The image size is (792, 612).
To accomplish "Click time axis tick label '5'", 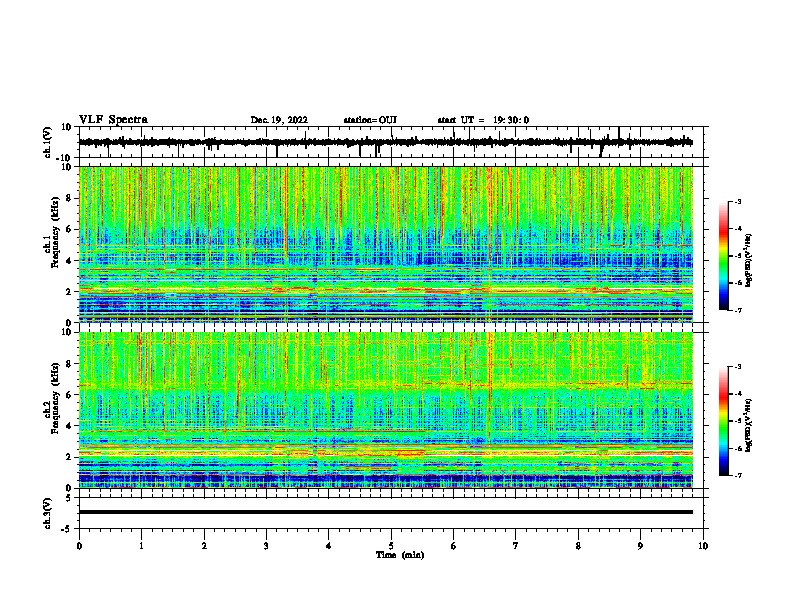I will point(391,546).
